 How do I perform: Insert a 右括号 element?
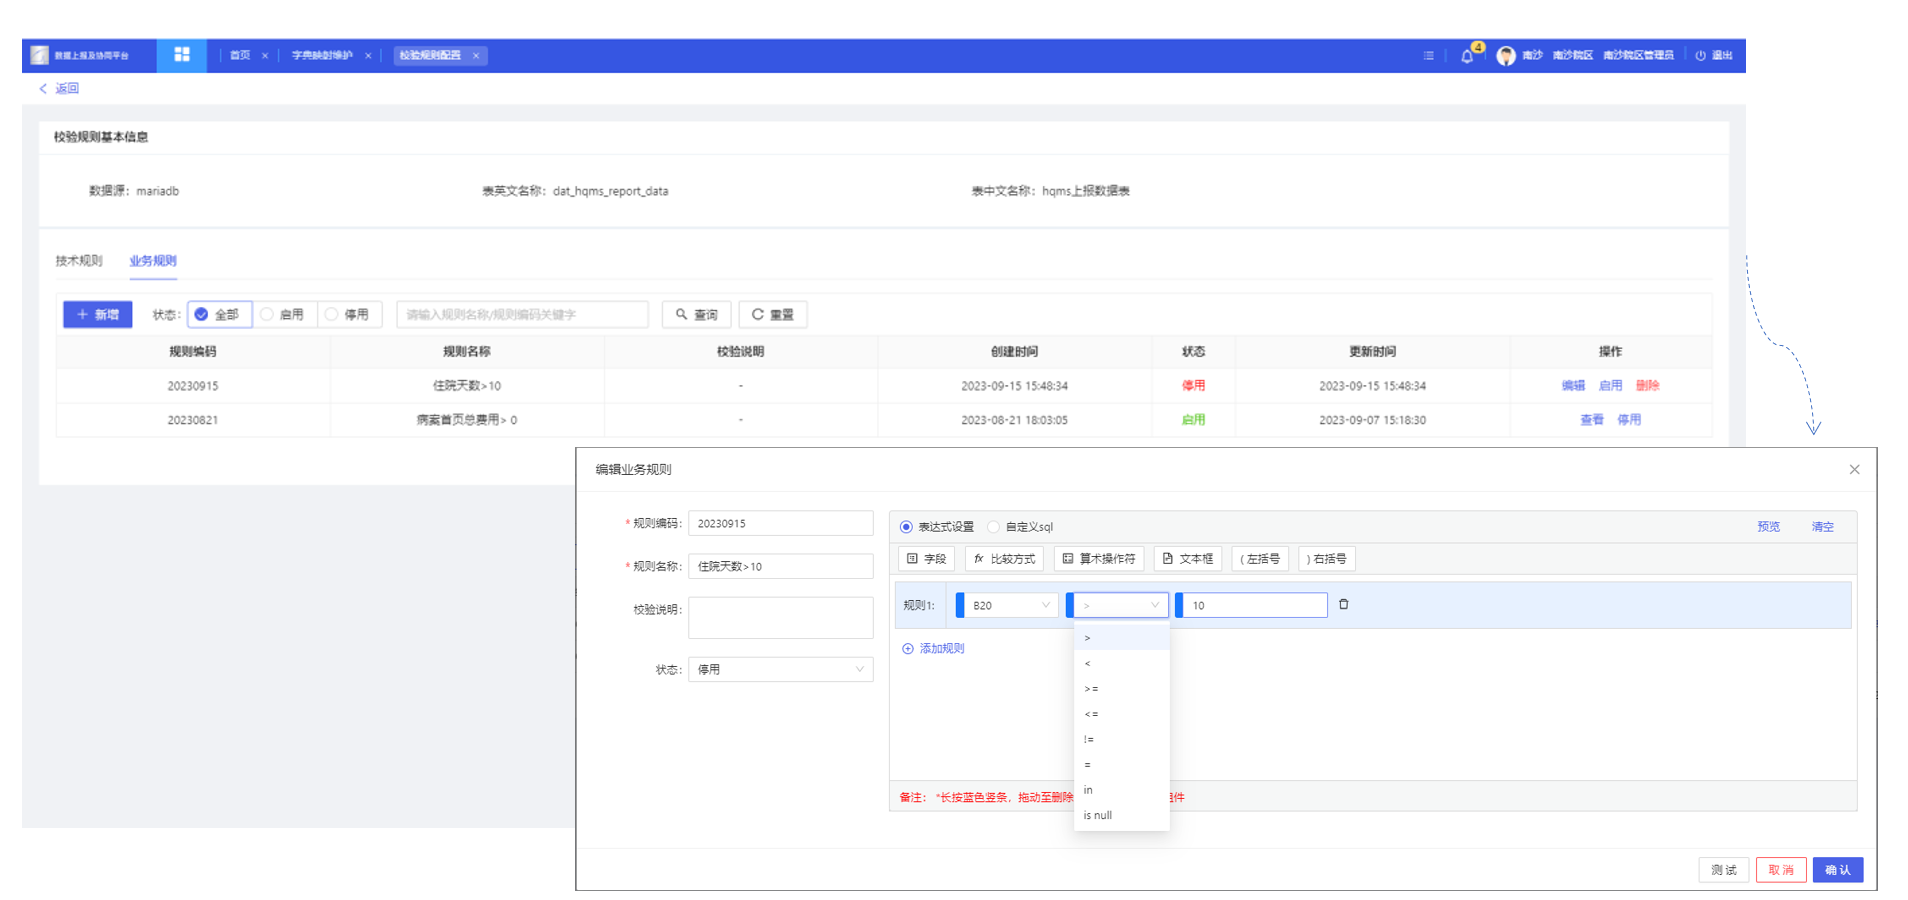tap(1327, 559)
